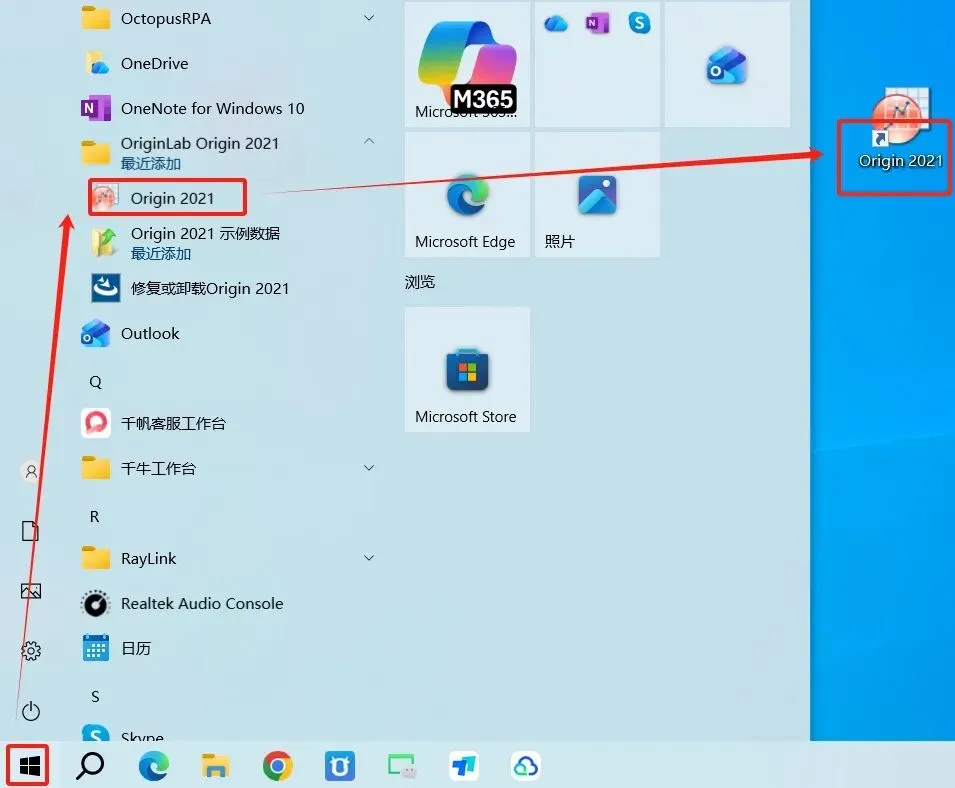
Task: Open the blue bear-face app on taskbar
Action: point(340,765)
